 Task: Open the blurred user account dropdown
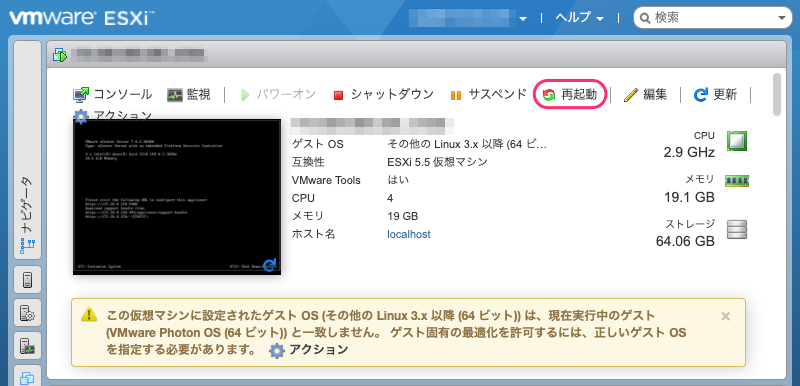pos(468,18)
